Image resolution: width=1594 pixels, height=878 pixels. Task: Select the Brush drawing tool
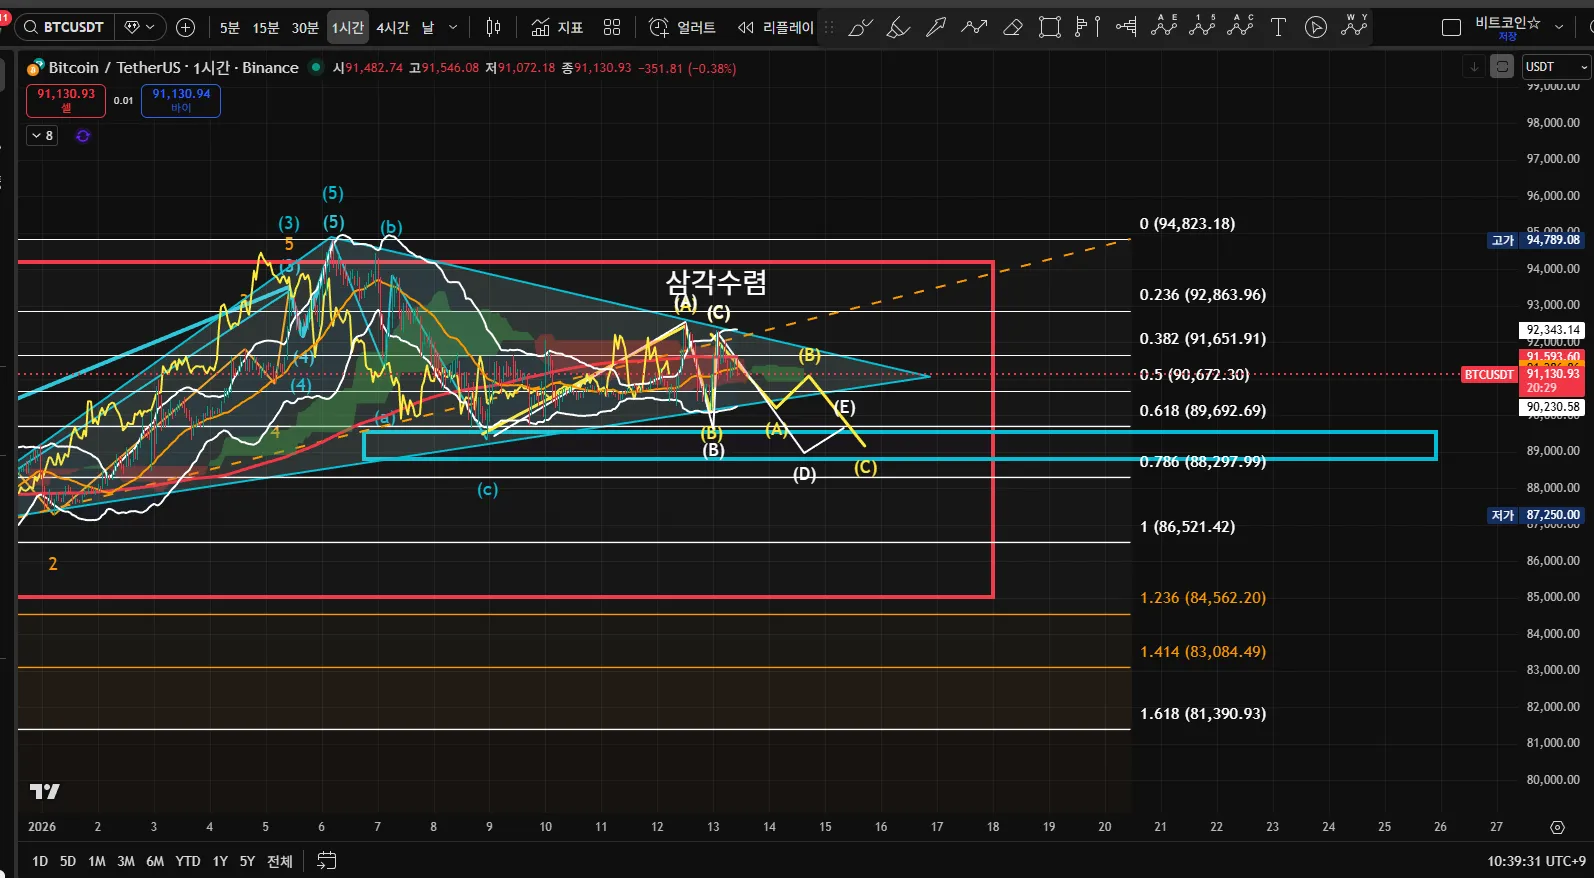tap(860, 28)
